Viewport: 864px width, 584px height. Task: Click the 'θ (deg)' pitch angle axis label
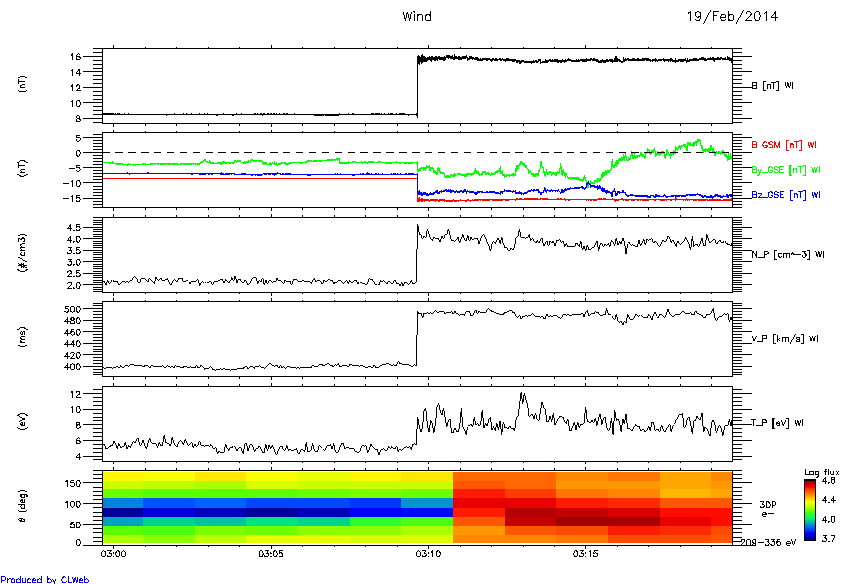(x=23, y=506)
